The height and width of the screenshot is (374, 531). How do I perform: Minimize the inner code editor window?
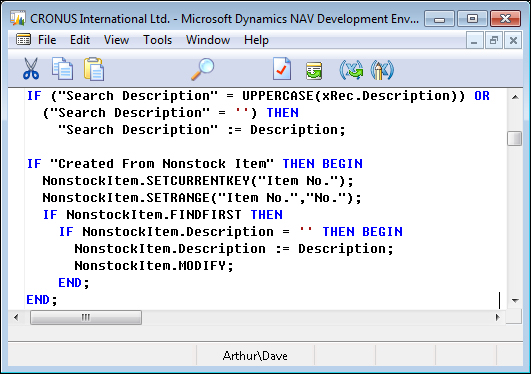[x=474, y=41]
